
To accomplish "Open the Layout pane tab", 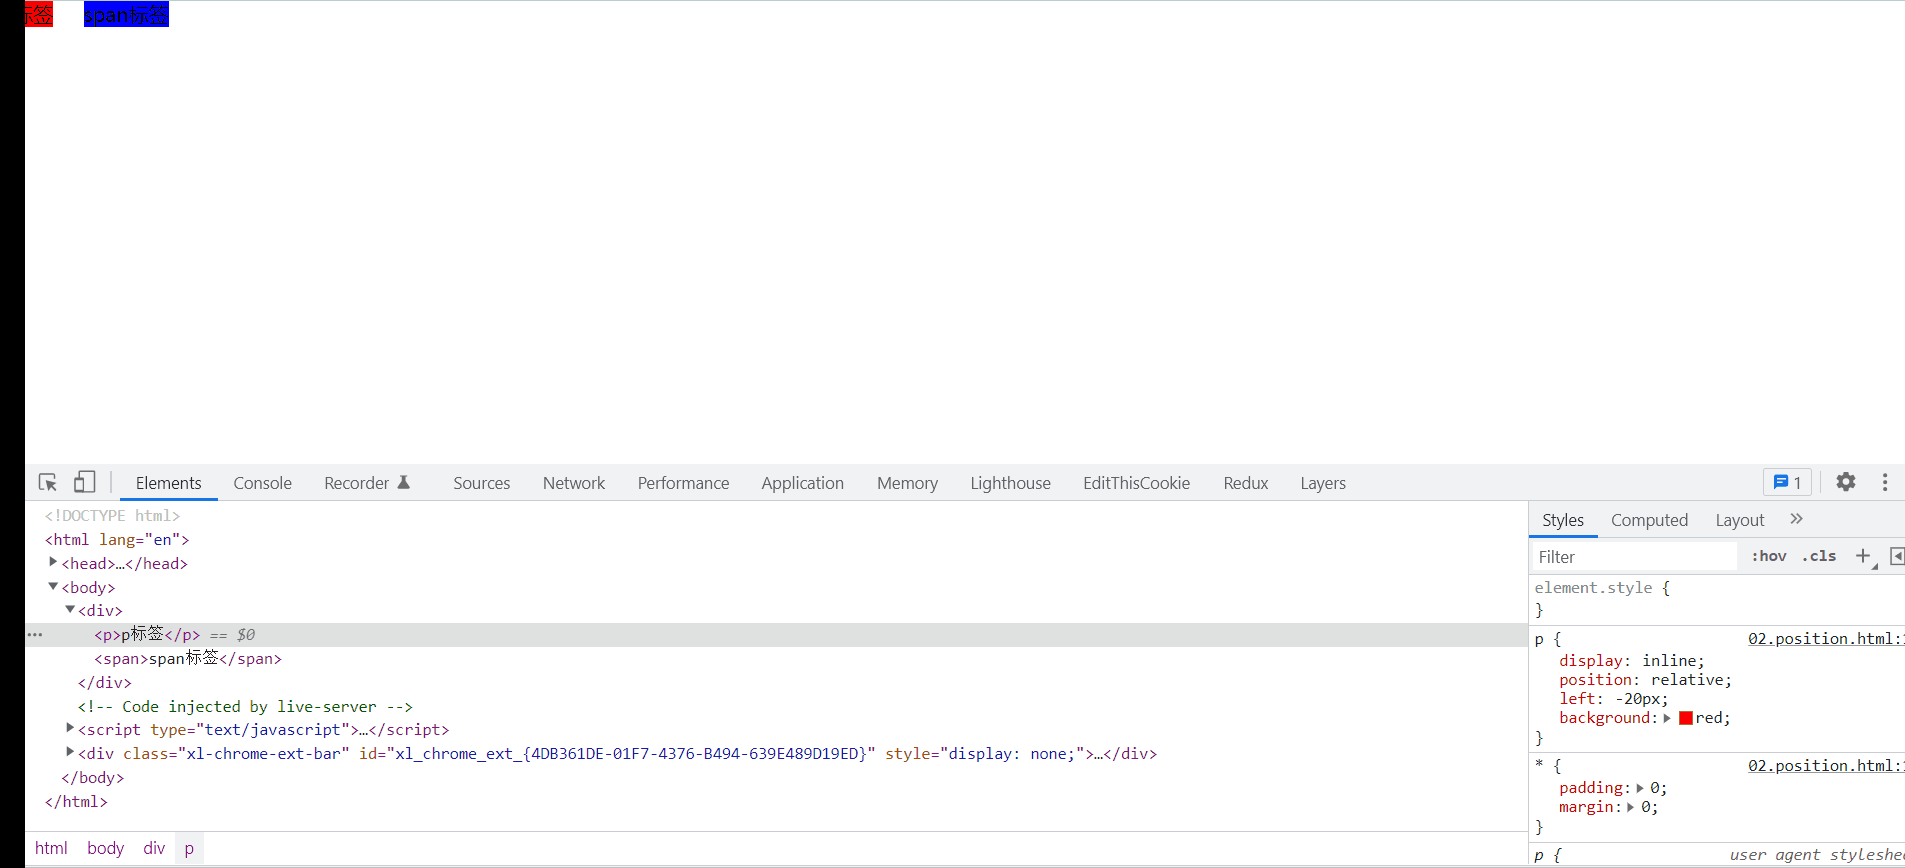I will pos(1740,520).
